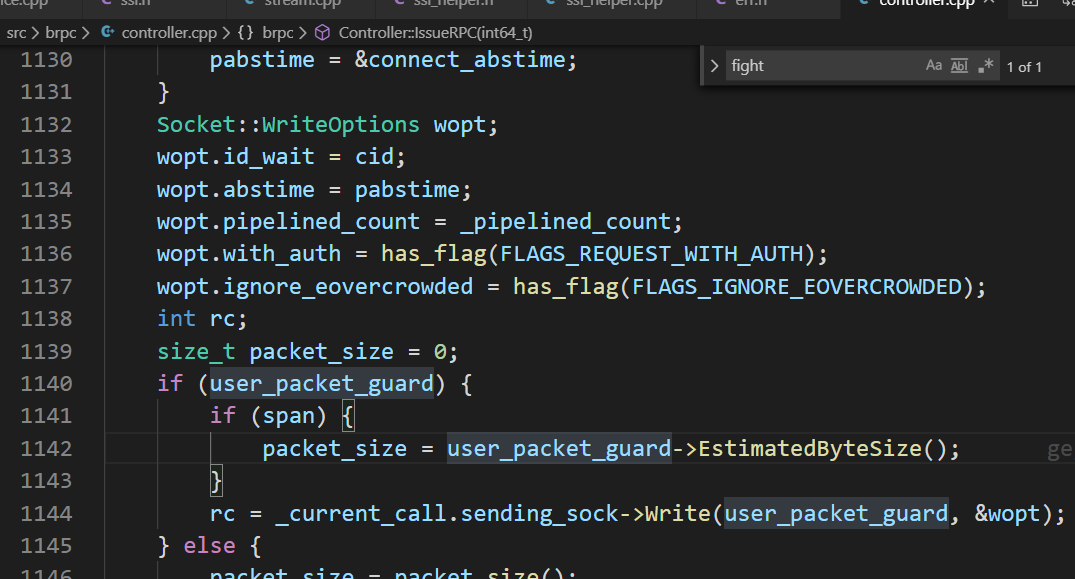The width and height of the screenshot is (1075, 579).
Task: Click "EstimatedByteSize()" on line 1142
Action: [x=823, y=449]
